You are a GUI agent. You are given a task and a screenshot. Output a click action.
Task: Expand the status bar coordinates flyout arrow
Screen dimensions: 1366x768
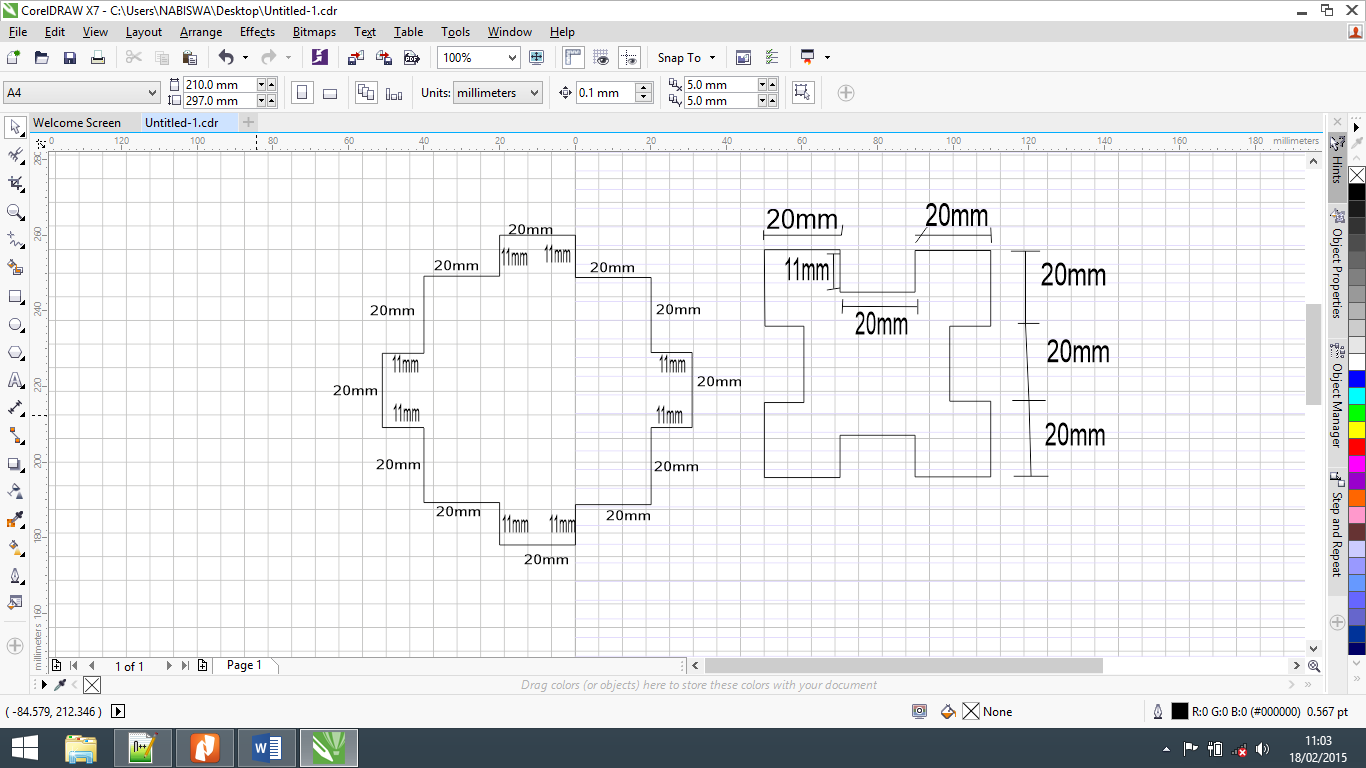[x=118, y=712]
